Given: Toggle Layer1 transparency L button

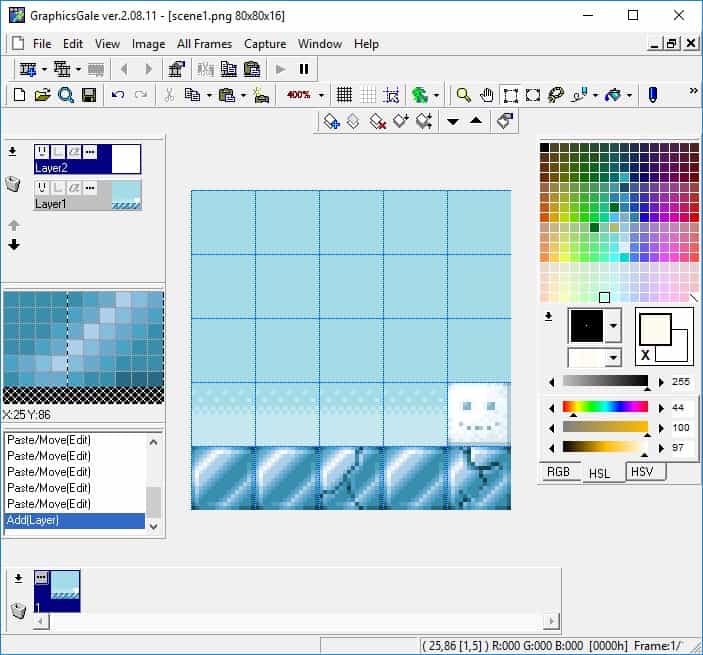Looking at the screenshot, I should 58,188.
